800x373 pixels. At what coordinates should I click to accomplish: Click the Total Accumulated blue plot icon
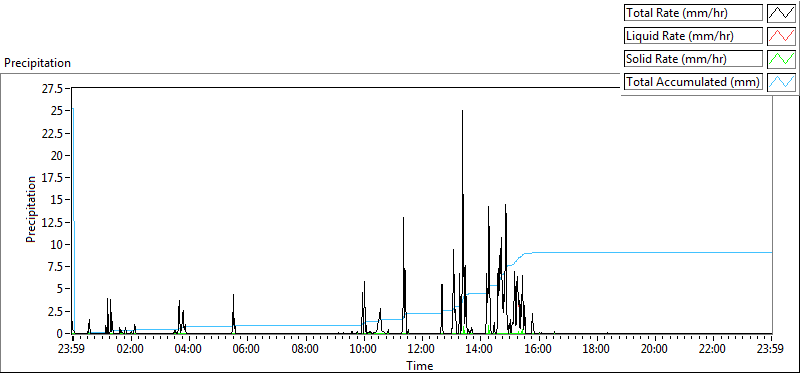[x=781, y=82]
